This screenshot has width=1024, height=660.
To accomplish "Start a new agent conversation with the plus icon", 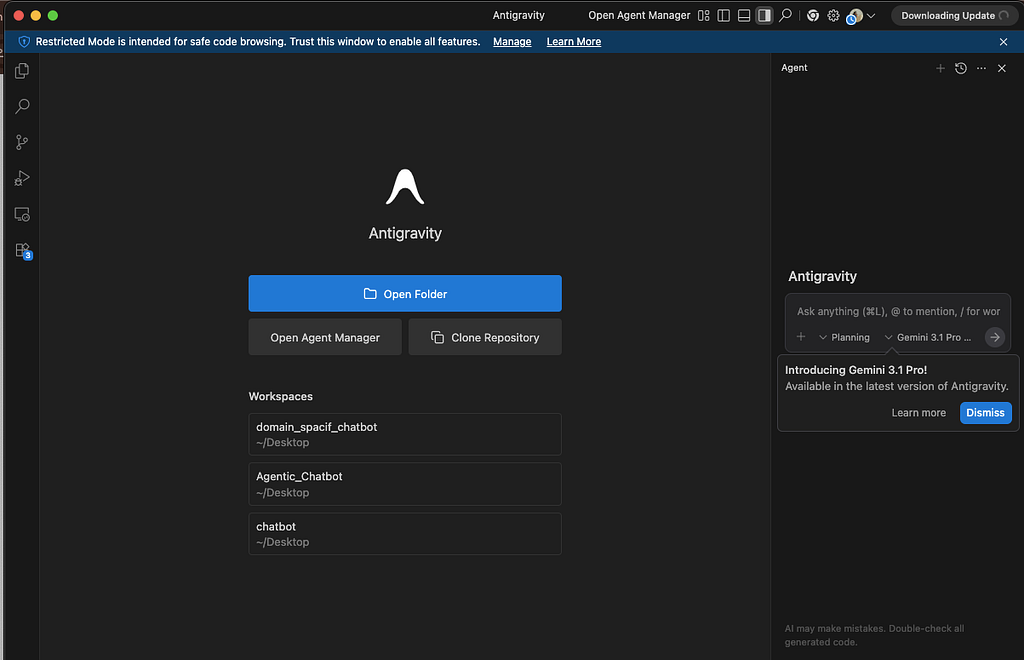I will pos(940,68).
